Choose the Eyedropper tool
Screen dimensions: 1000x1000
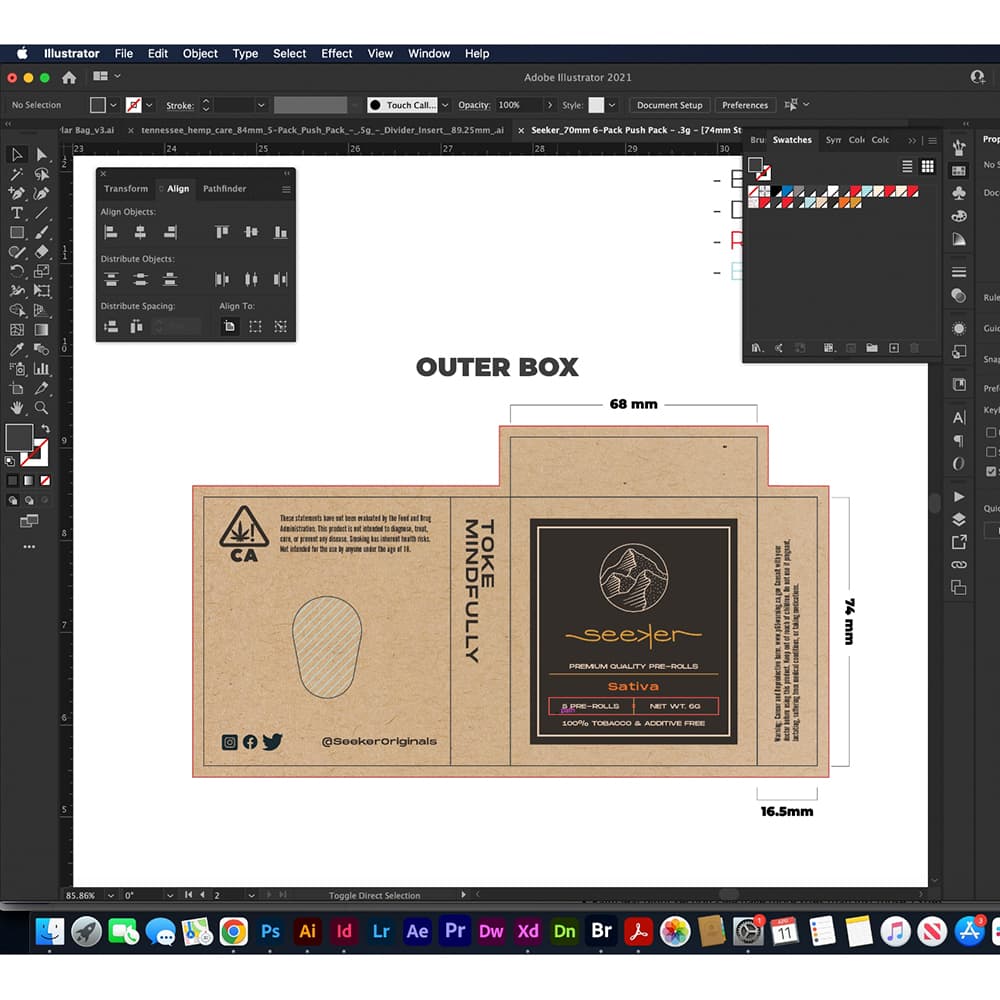17,350
